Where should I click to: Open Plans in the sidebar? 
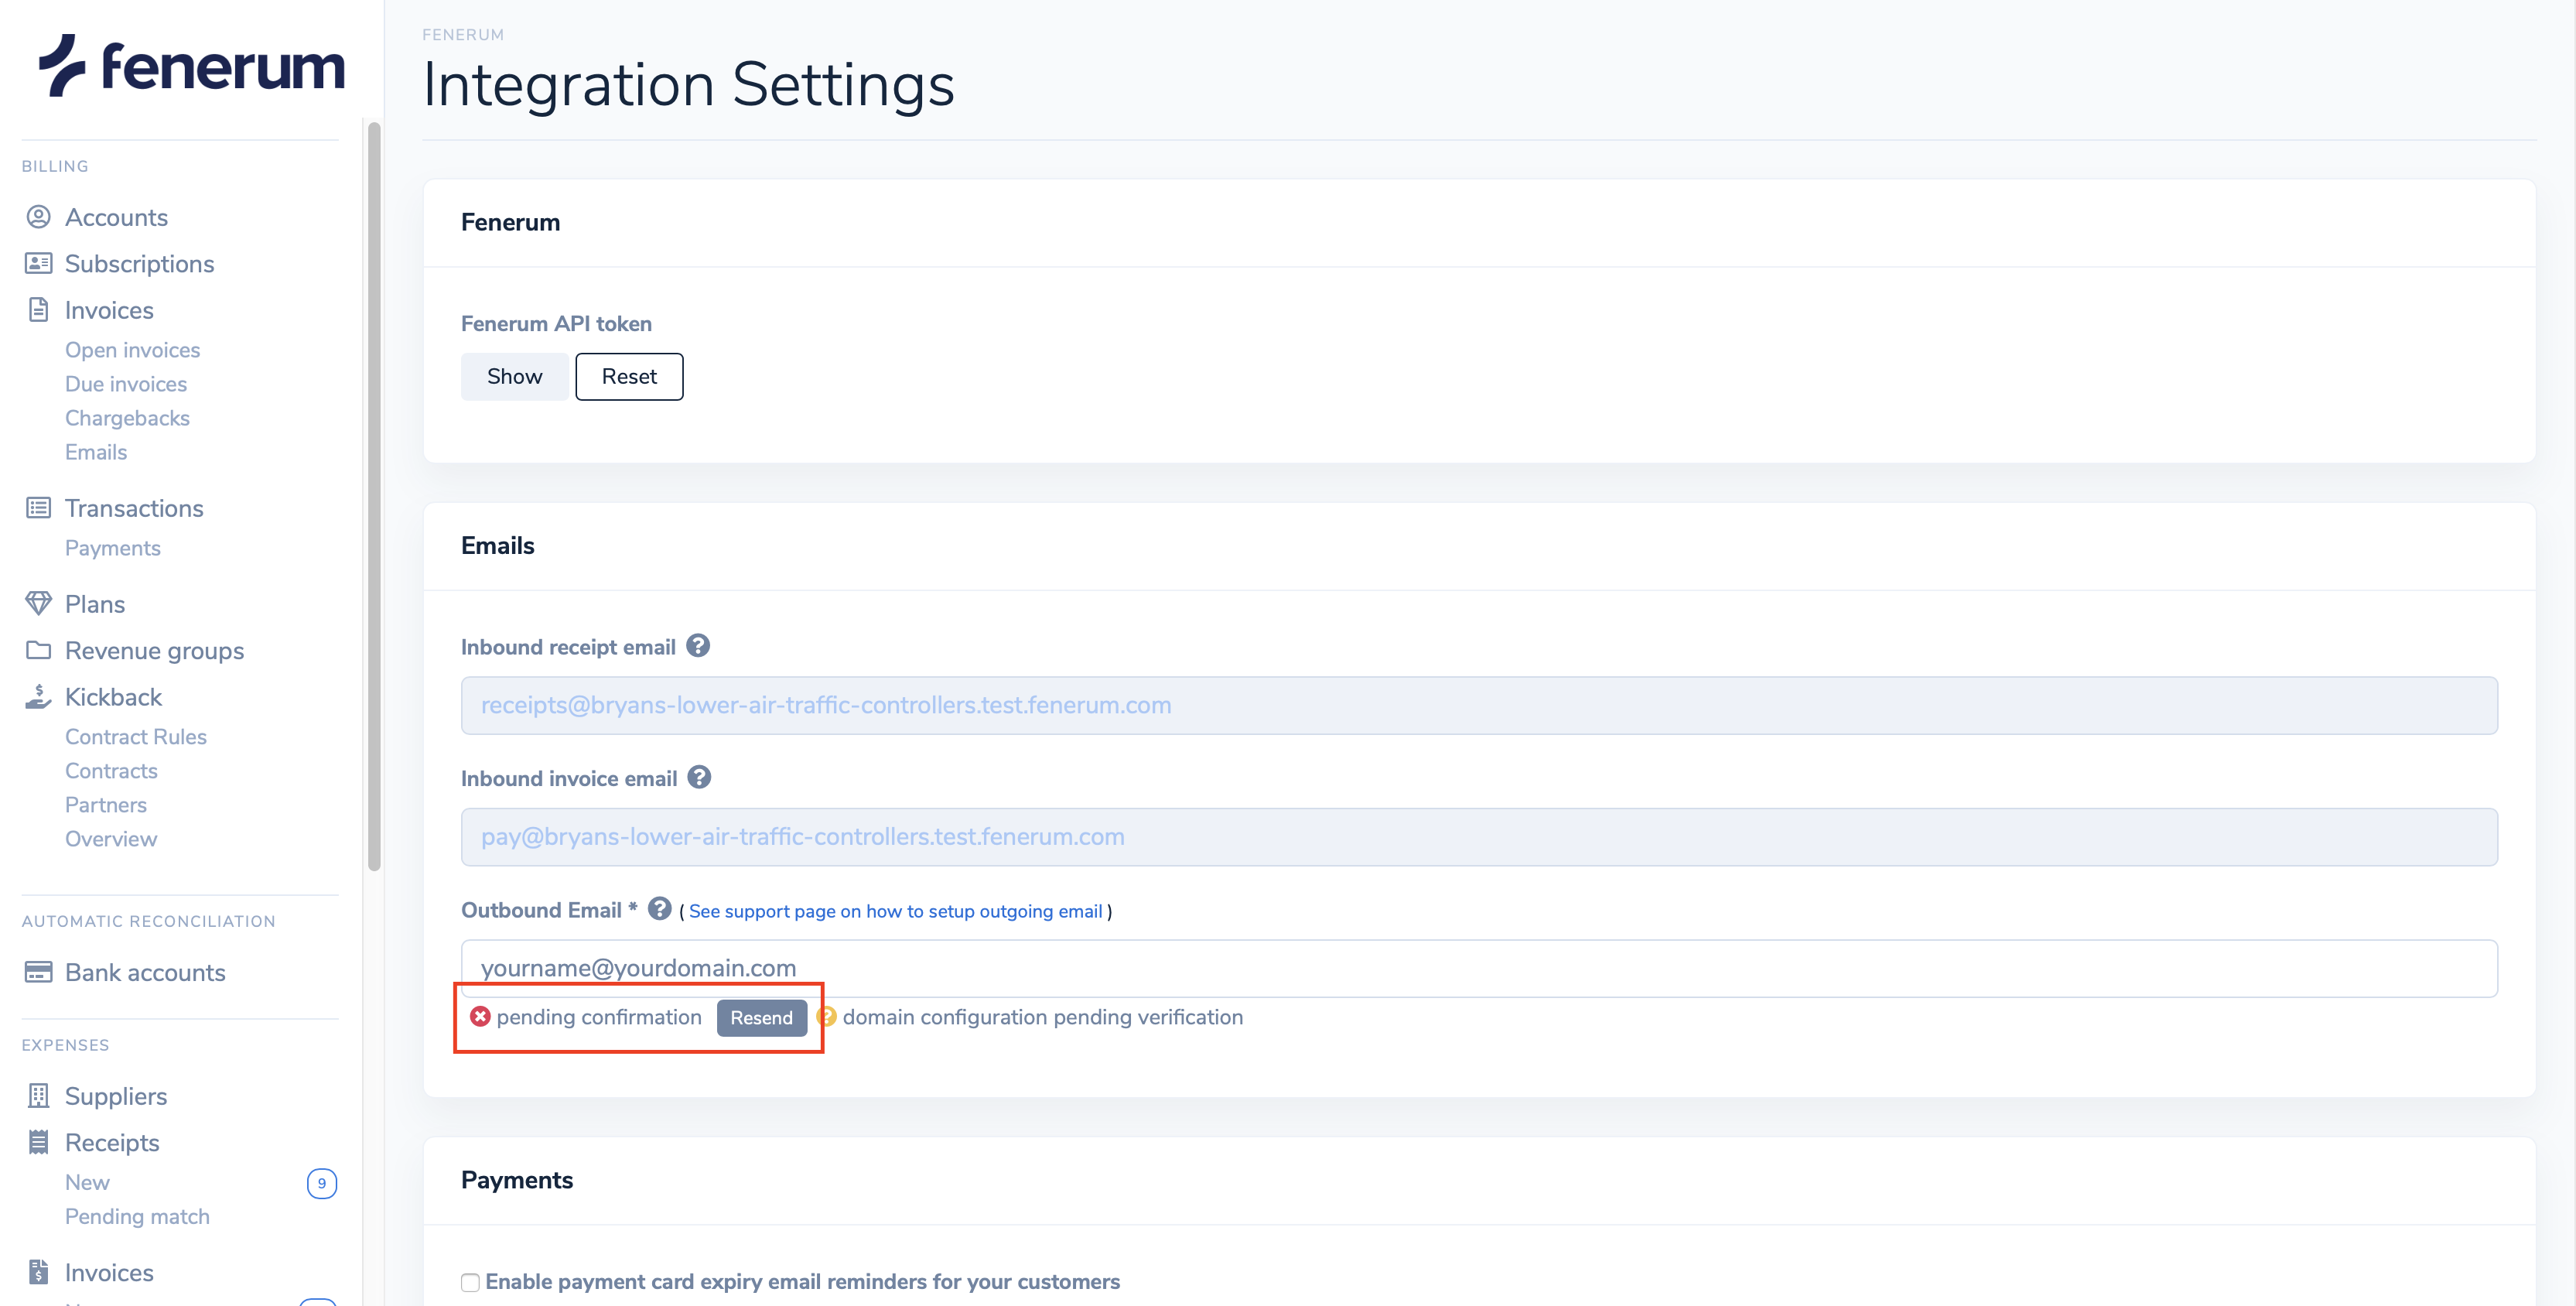coord(95,604)
